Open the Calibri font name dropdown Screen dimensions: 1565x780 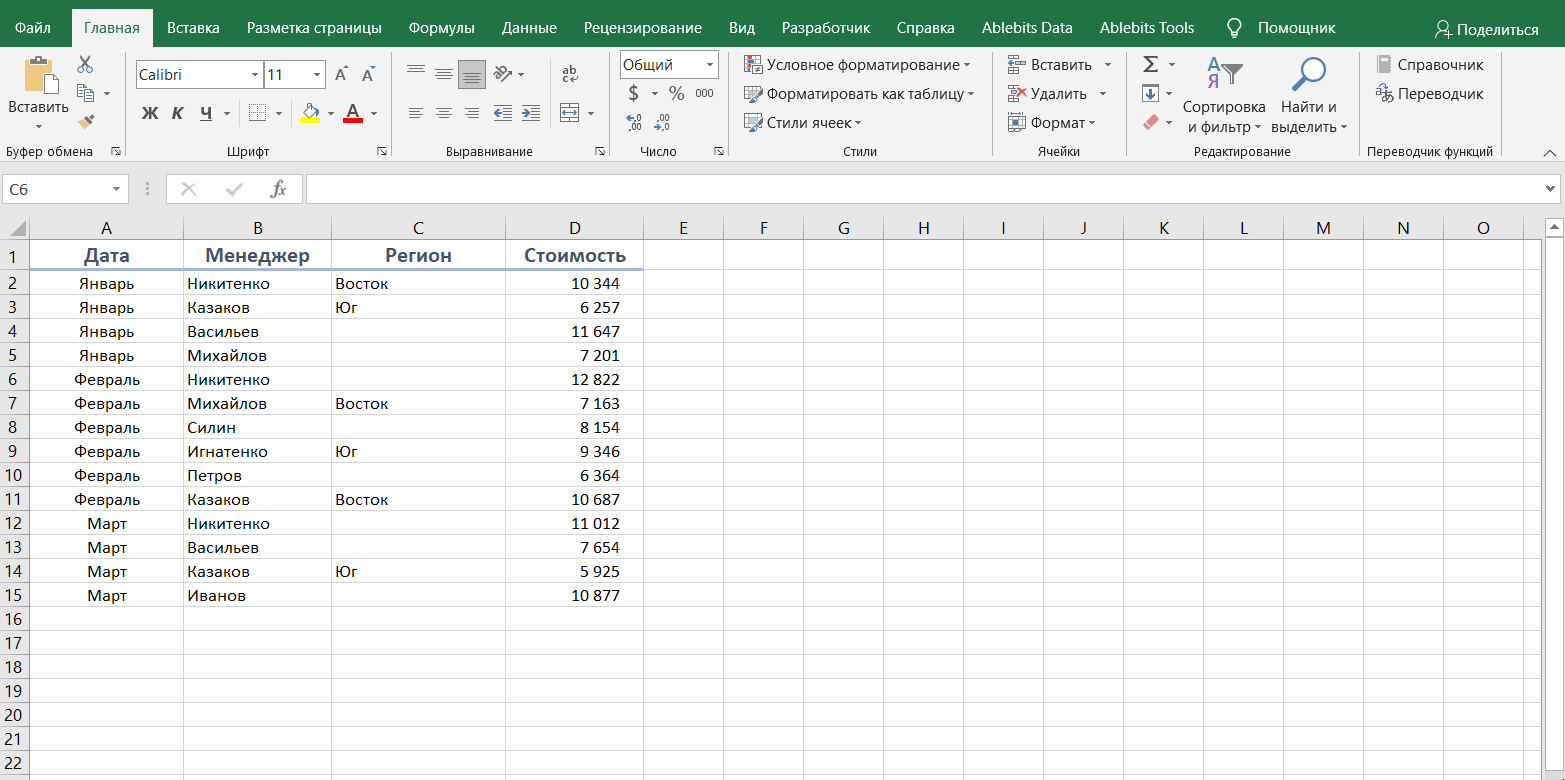coord(255,75)
